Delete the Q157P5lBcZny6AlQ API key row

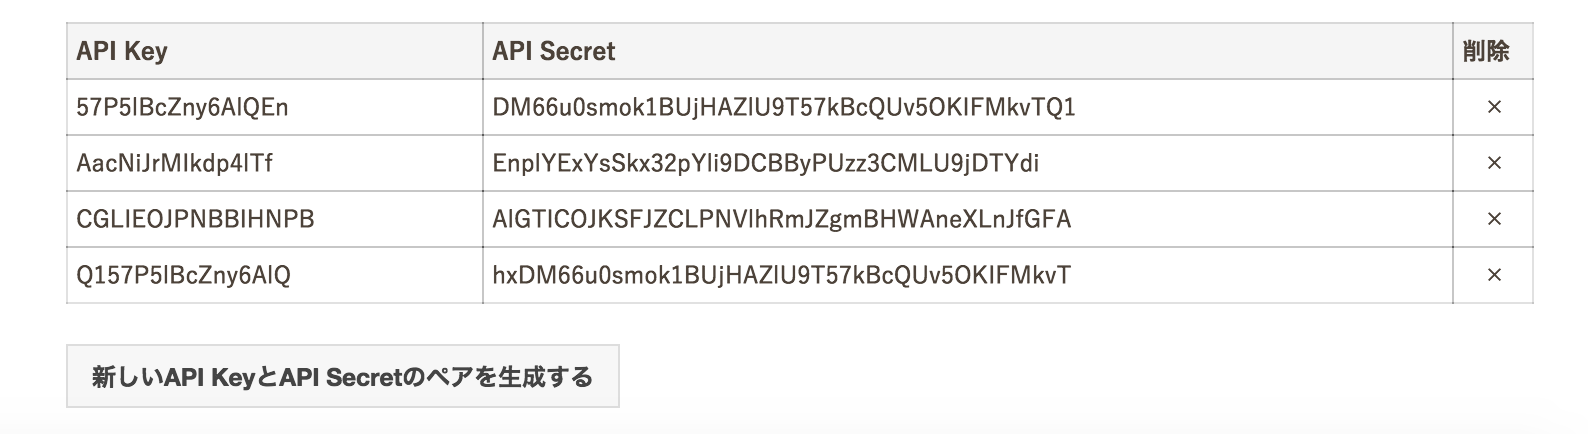click(x=1493, y=275)
